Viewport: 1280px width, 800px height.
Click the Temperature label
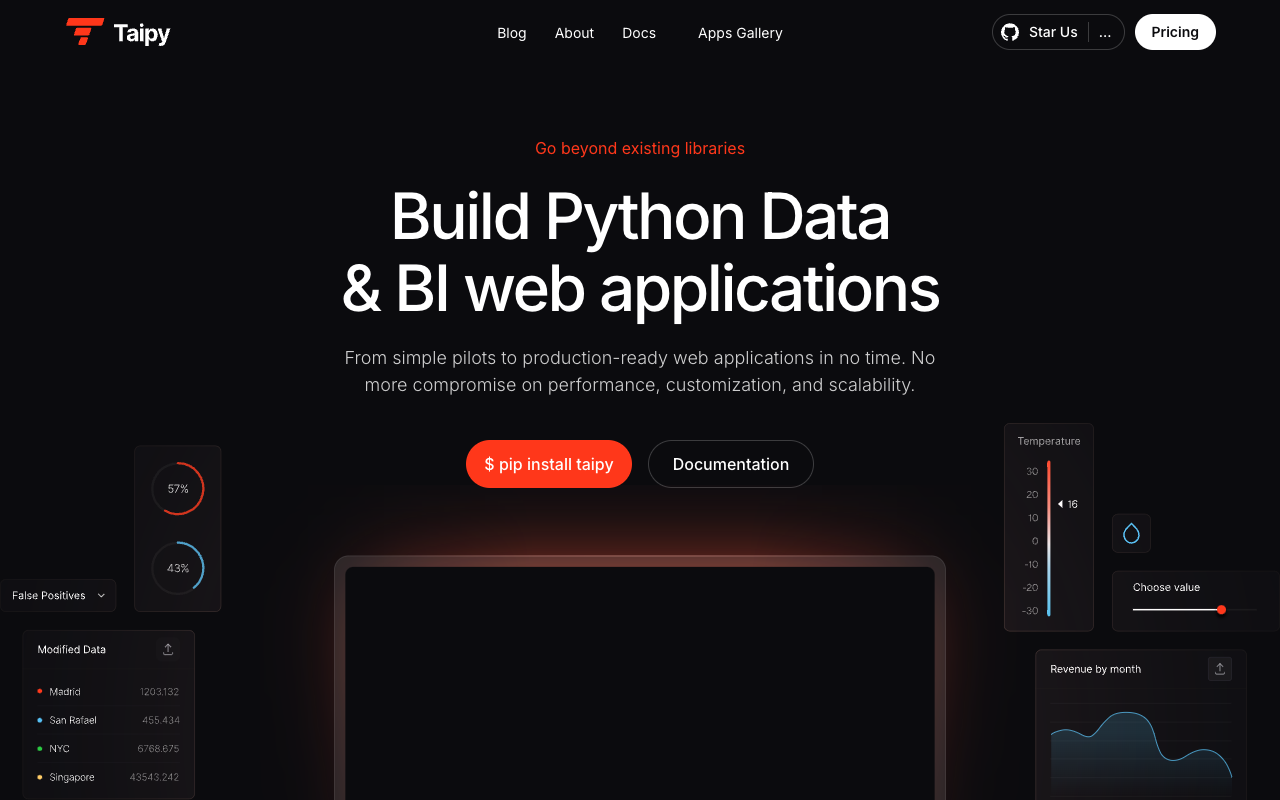point(1049,441)
